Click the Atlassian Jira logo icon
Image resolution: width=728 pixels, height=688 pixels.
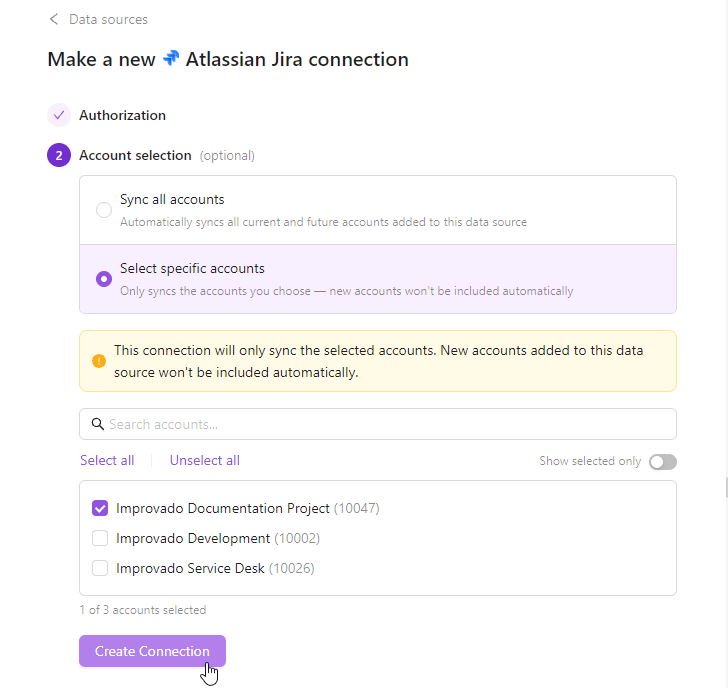coord(171,59)
